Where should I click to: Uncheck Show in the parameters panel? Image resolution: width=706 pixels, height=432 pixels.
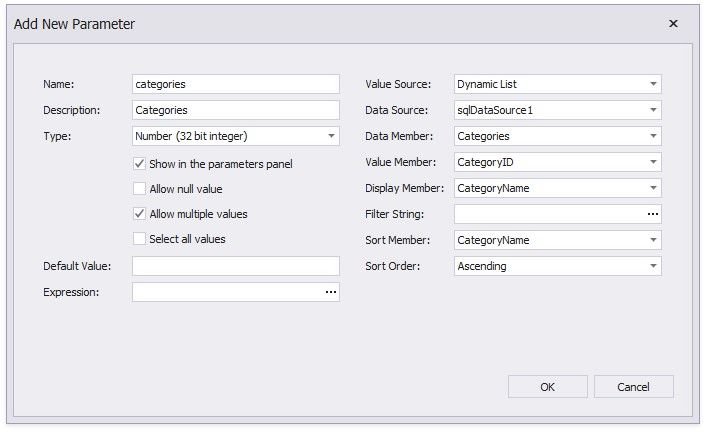click(x=140, y=163)
